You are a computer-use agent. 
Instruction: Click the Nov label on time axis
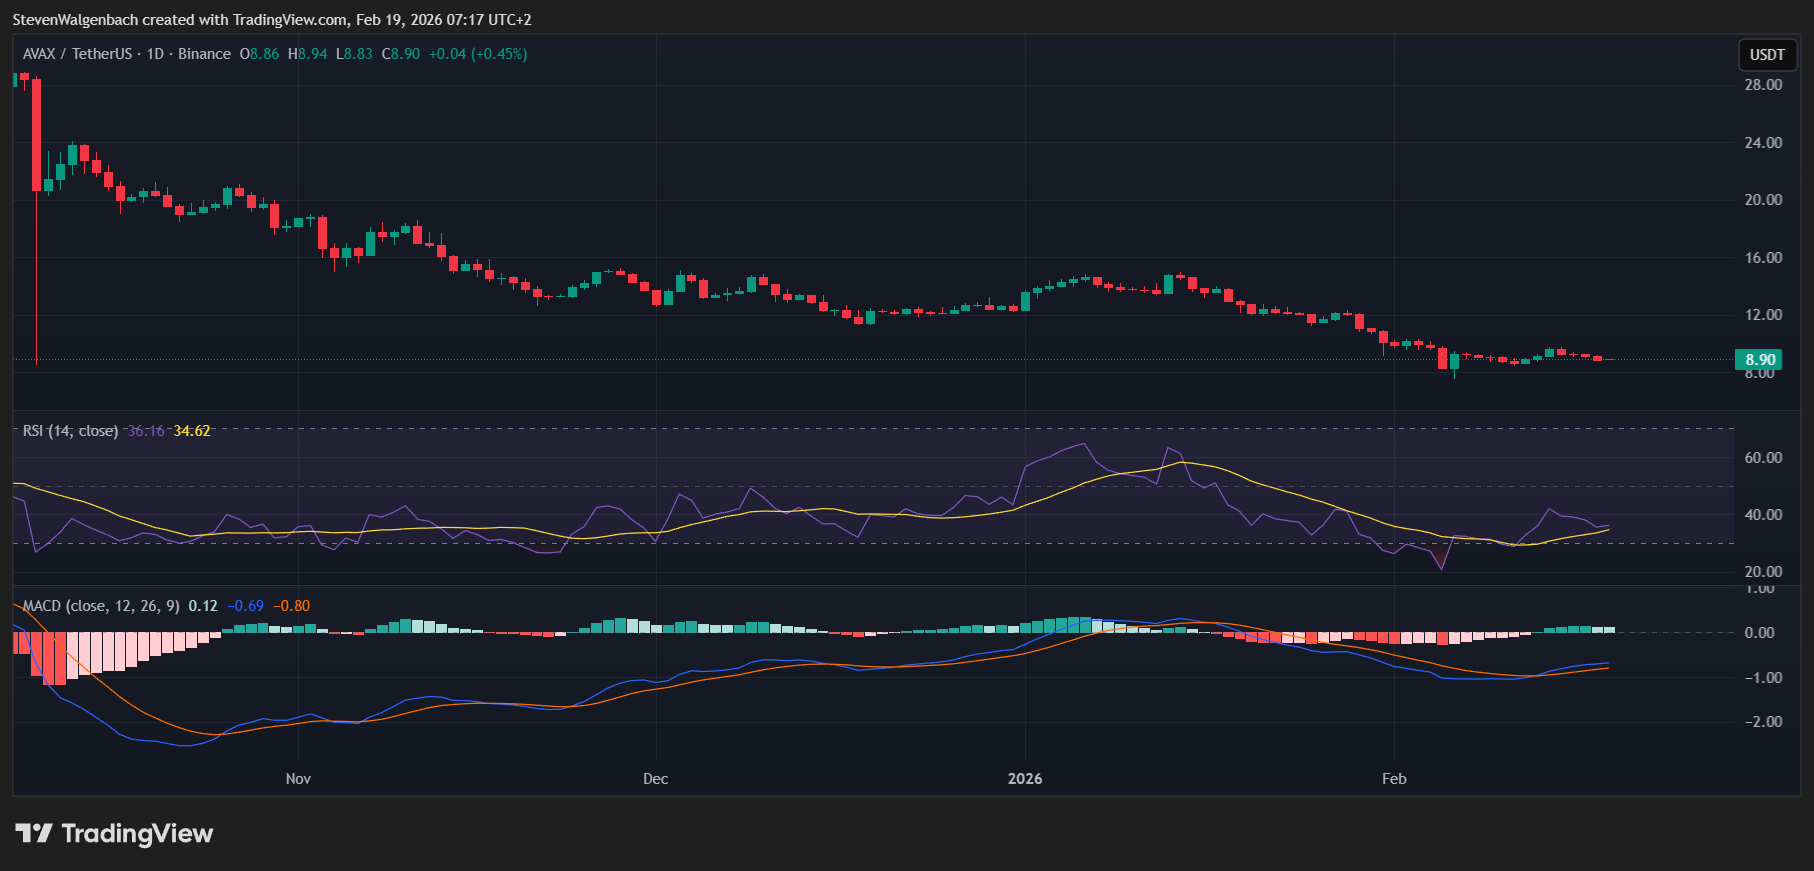[298, 779]
